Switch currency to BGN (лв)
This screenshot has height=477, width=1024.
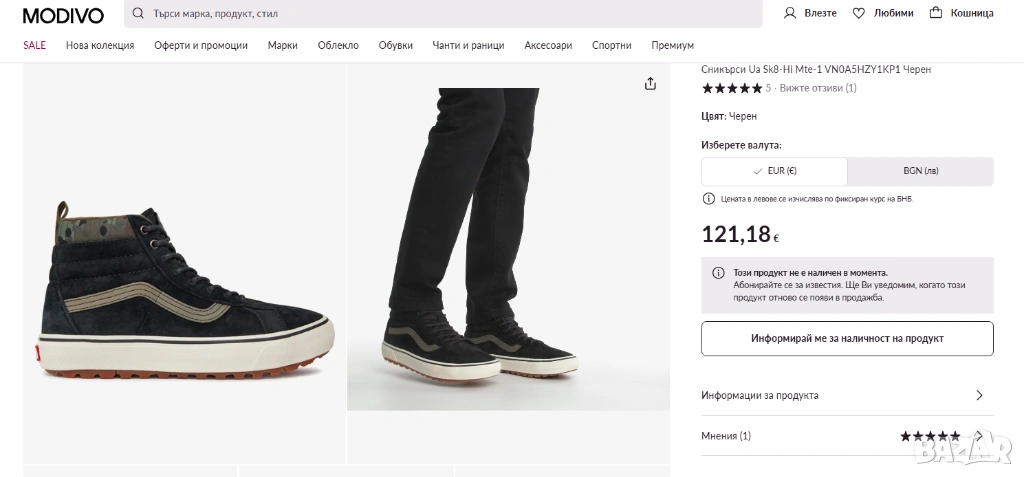click(920, 171)
